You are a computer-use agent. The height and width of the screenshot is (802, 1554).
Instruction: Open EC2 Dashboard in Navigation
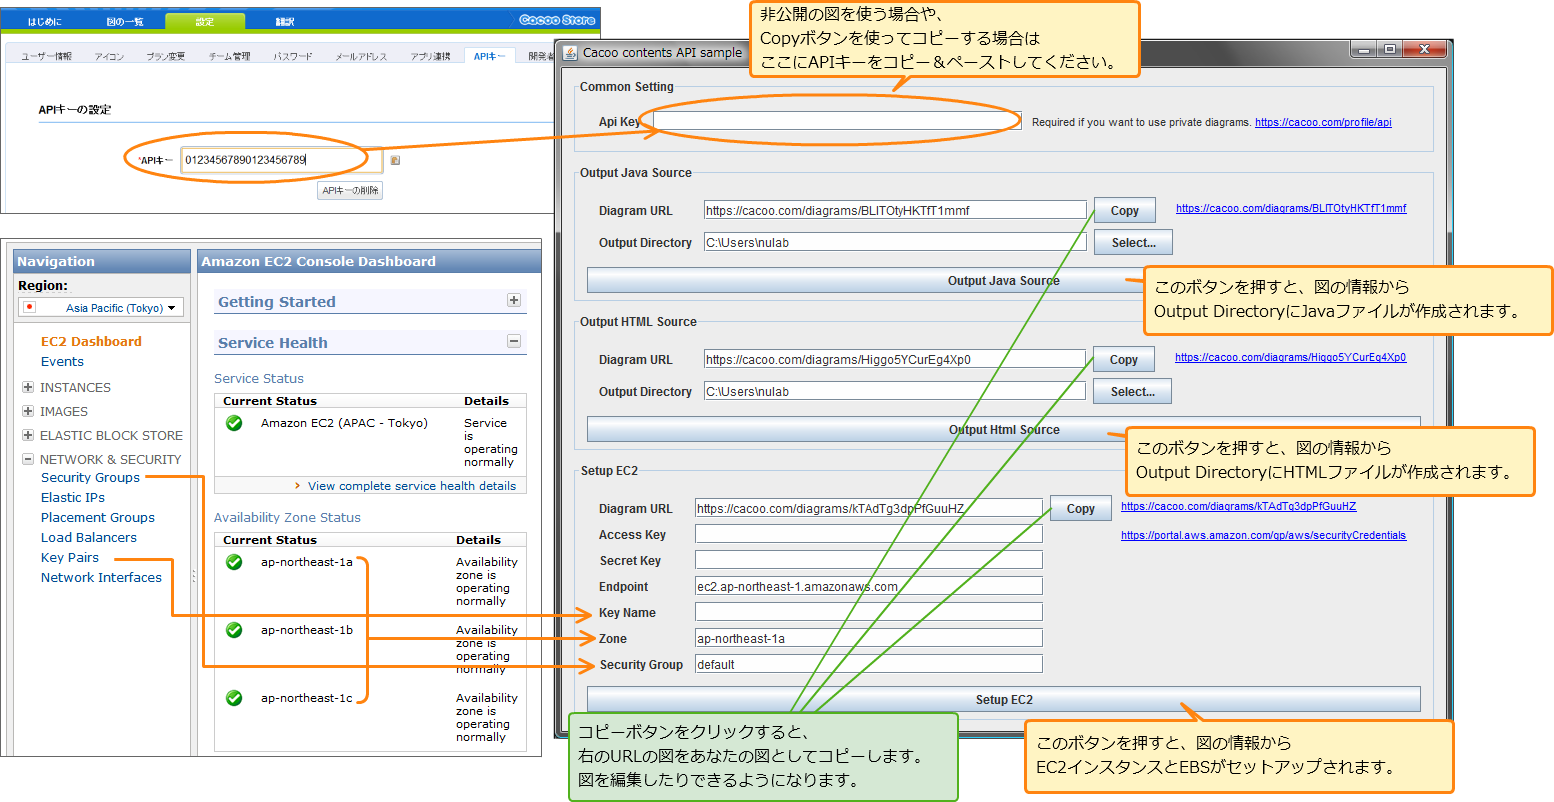click(x=91, y=341)
